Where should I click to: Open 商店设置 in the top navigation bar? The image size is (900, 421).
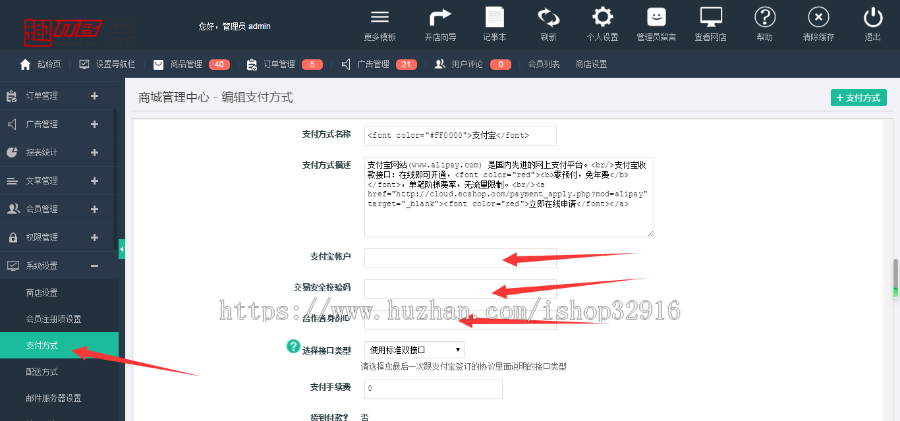point(591,64)
